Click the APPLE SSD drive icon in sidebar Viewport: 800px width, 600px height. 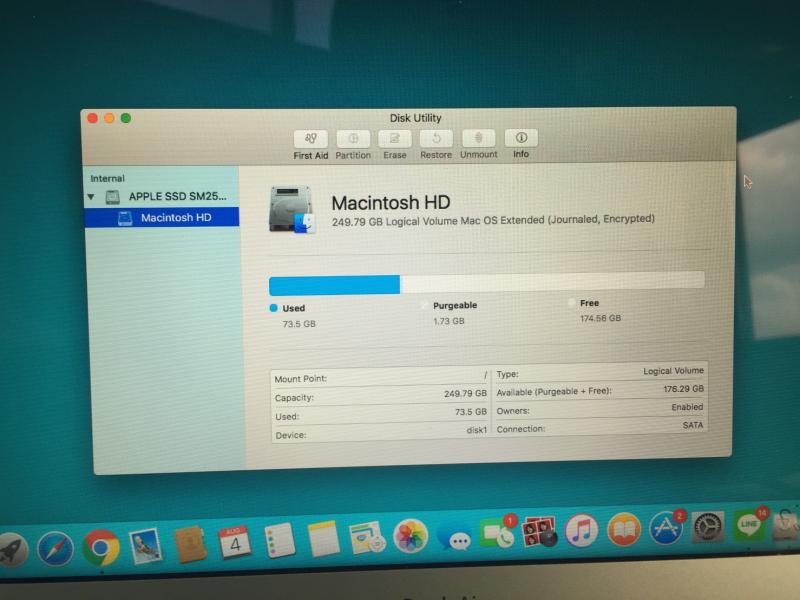[112, 197]
